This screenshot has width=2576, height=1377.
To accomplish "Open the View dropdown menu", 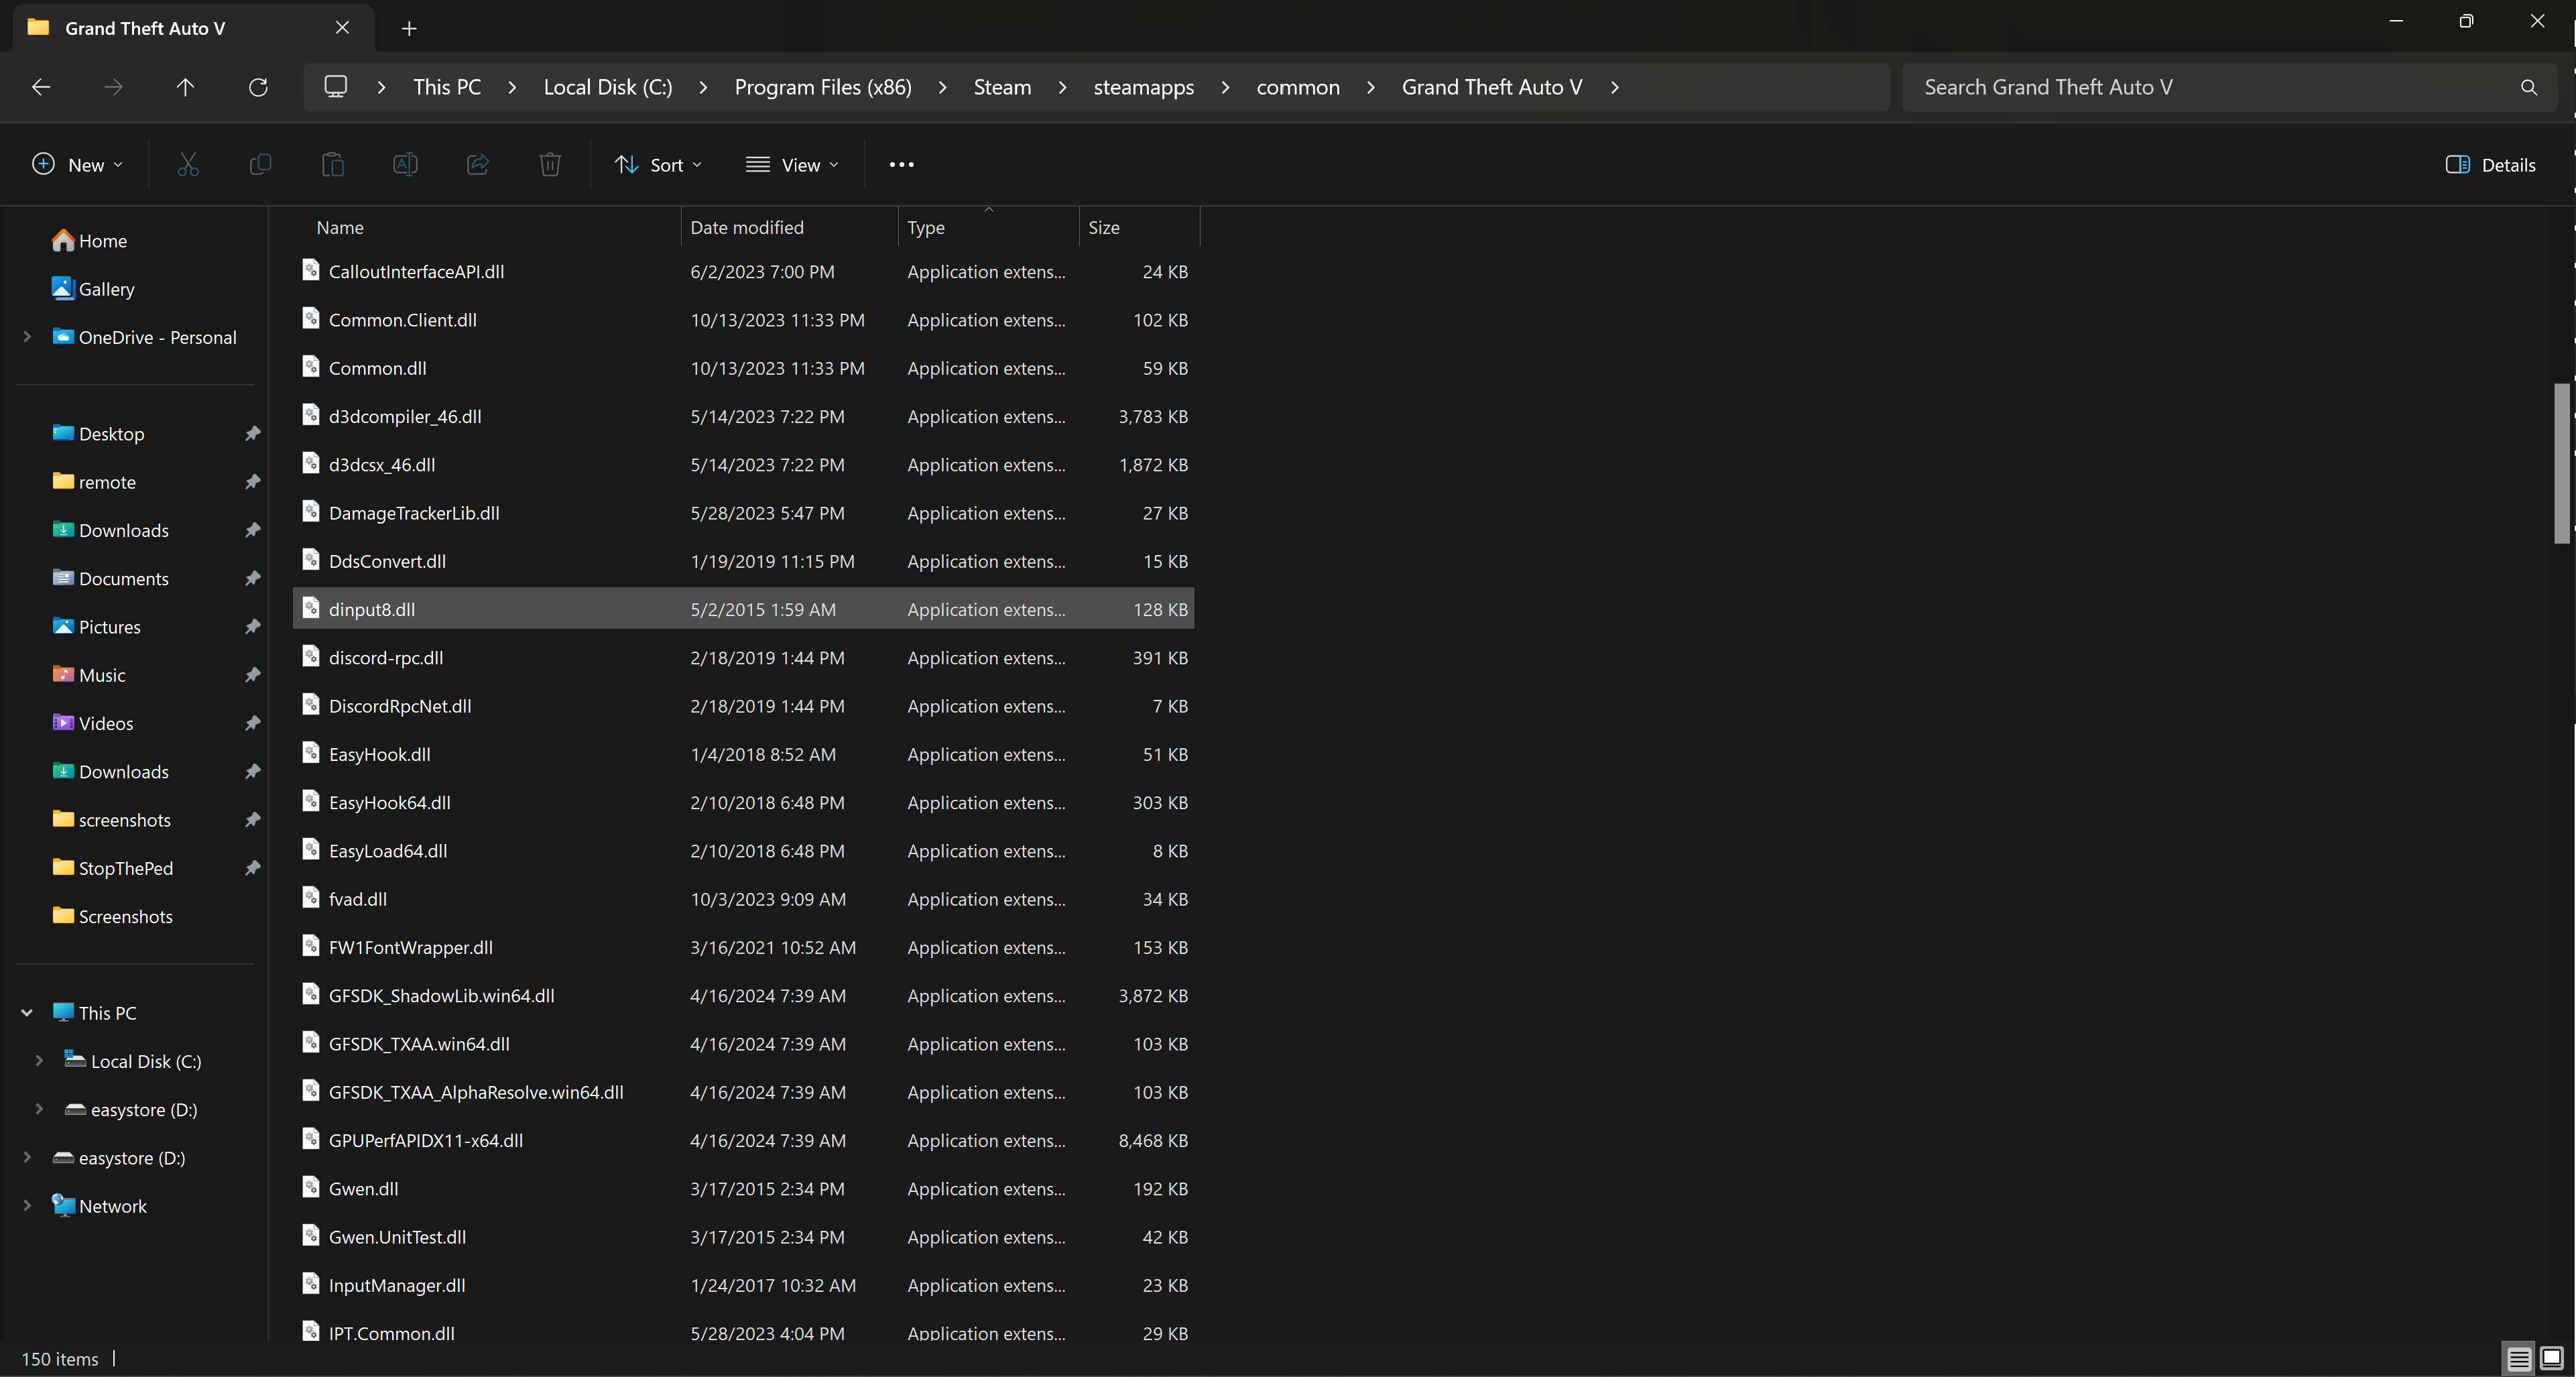I will 792,165.
